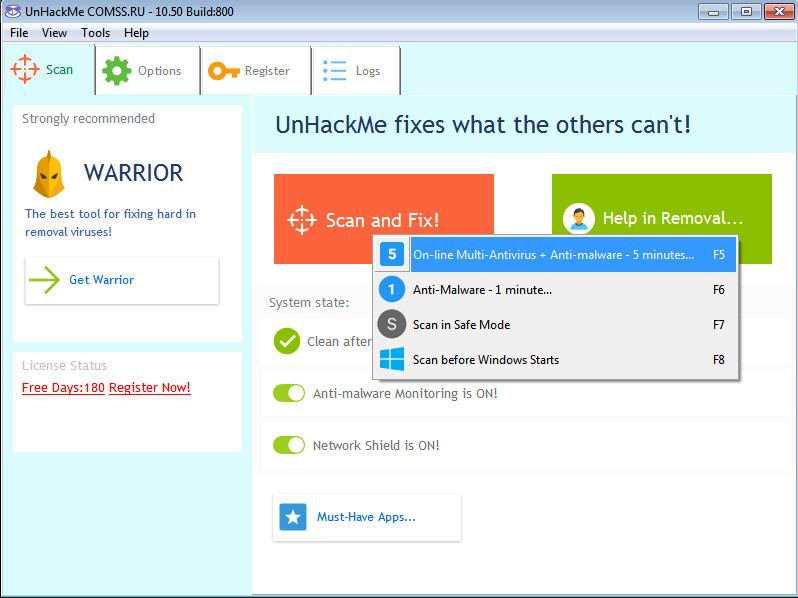Viewport: 798px width, 598px height.
Task: Click the green checkmark system state icon
Action: (x=287, y=341)
